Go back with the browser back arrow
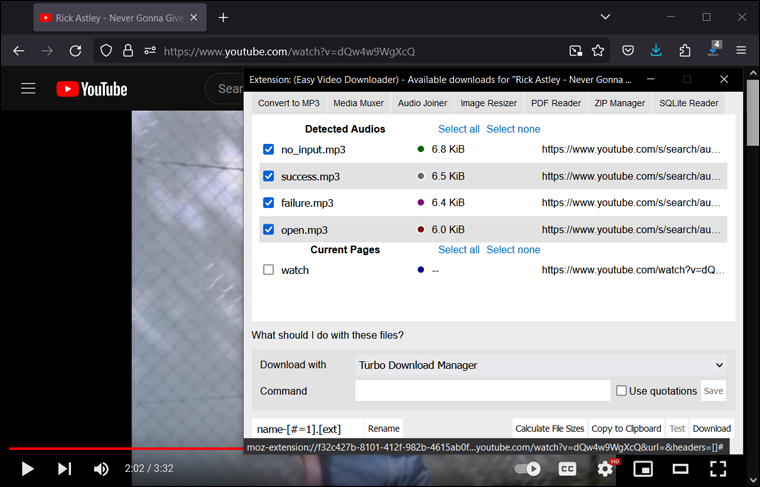This screenshot has width=760, height=487. (19, 51)
